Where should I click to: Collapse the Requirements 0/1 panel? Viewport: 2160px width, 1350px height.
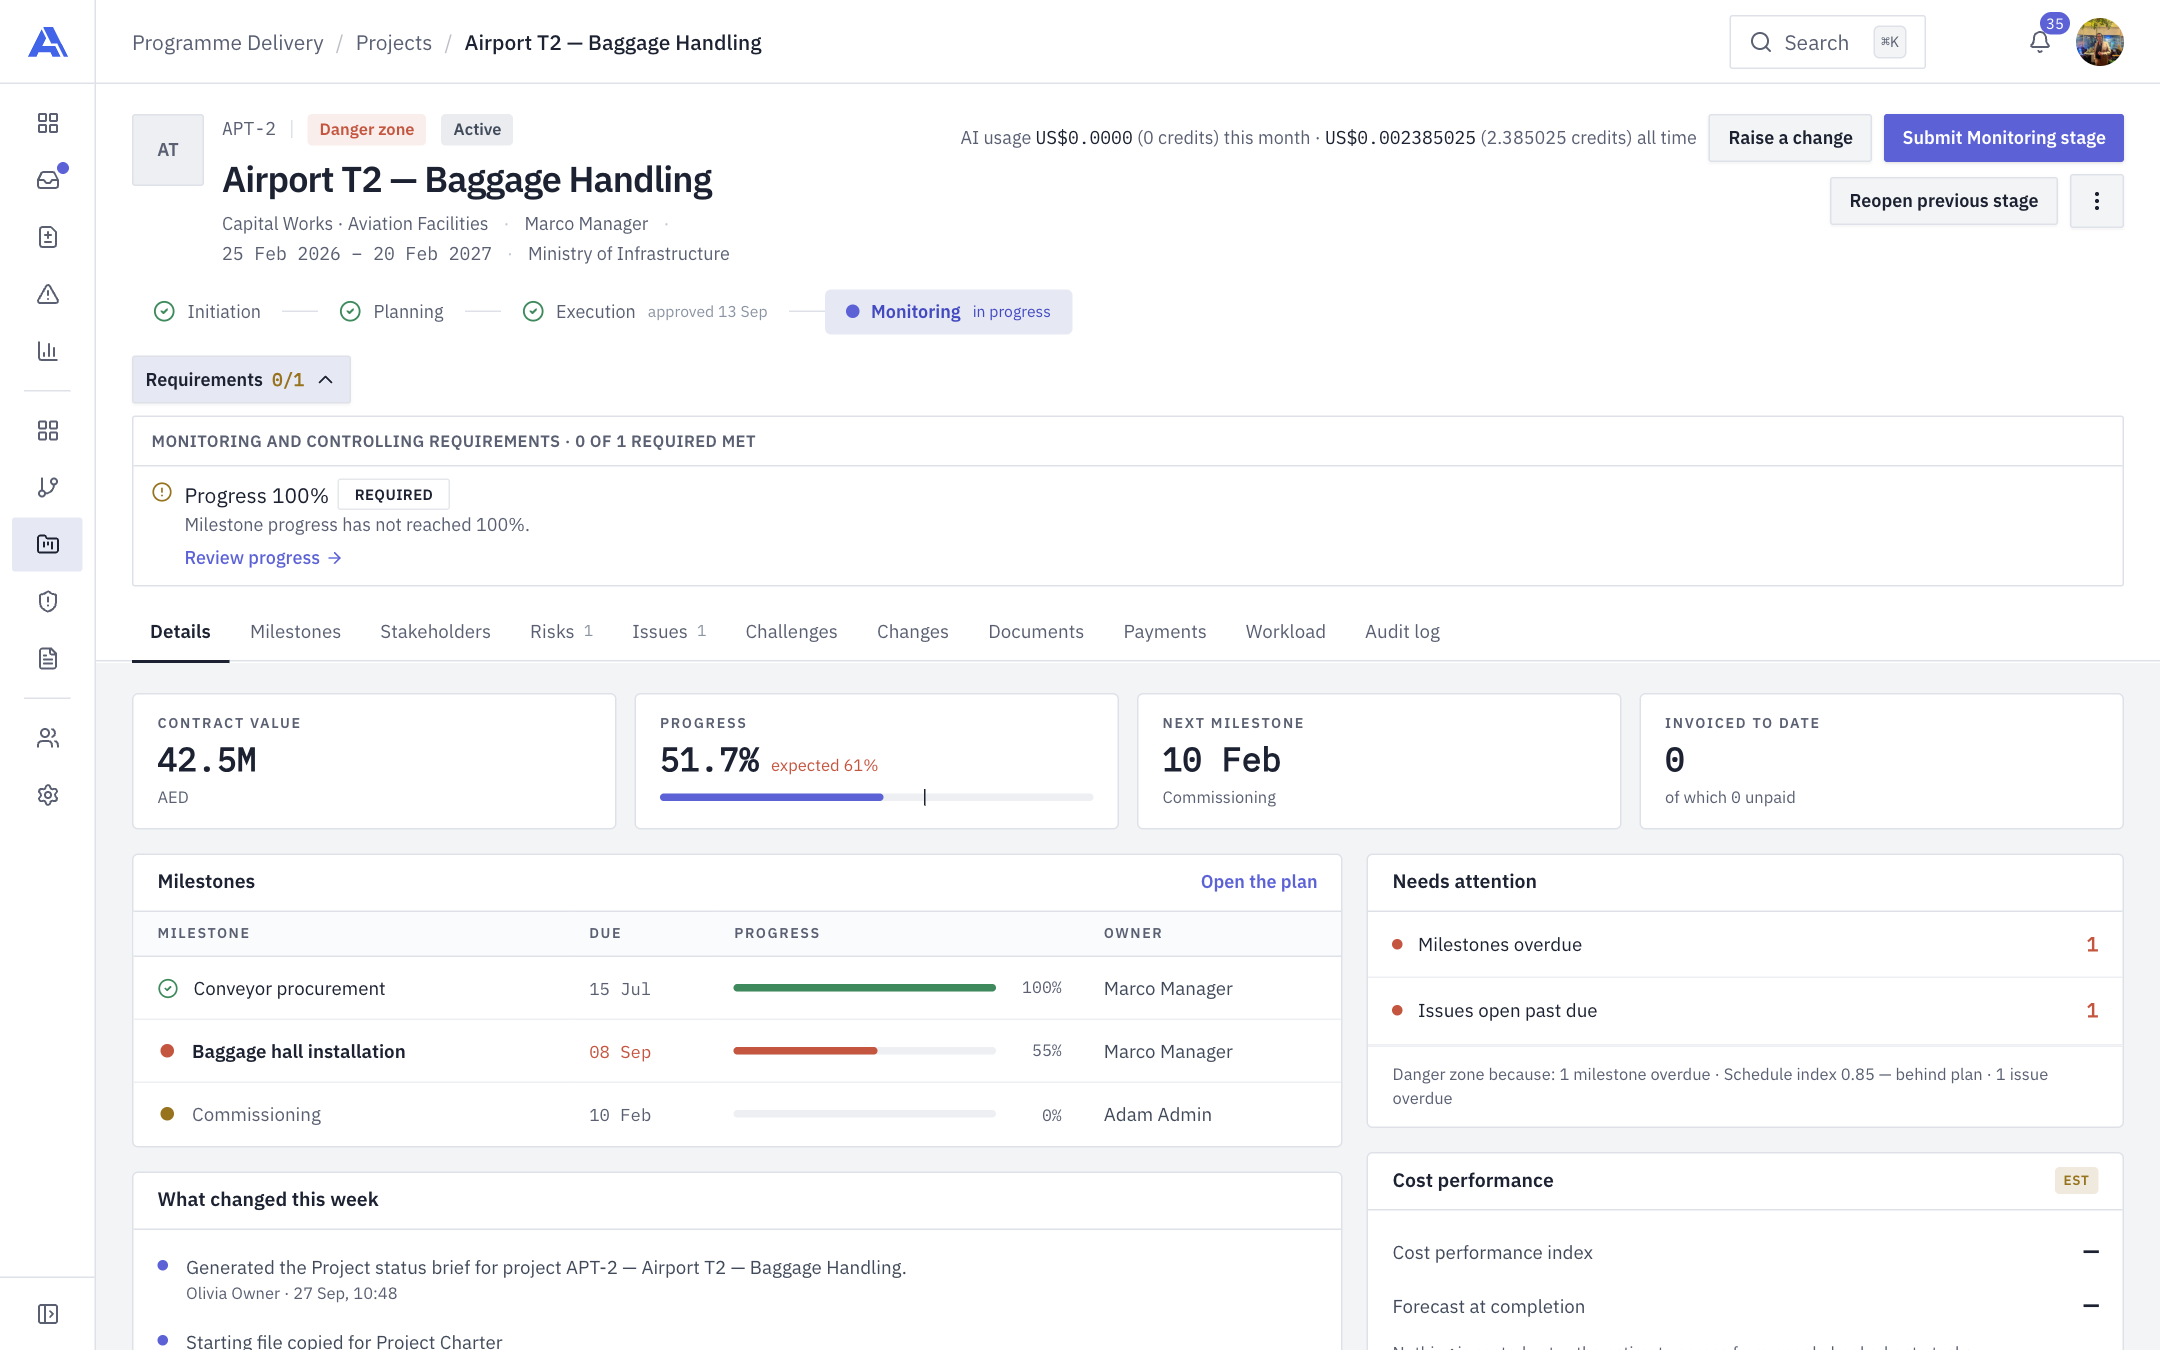coord(241,380)
